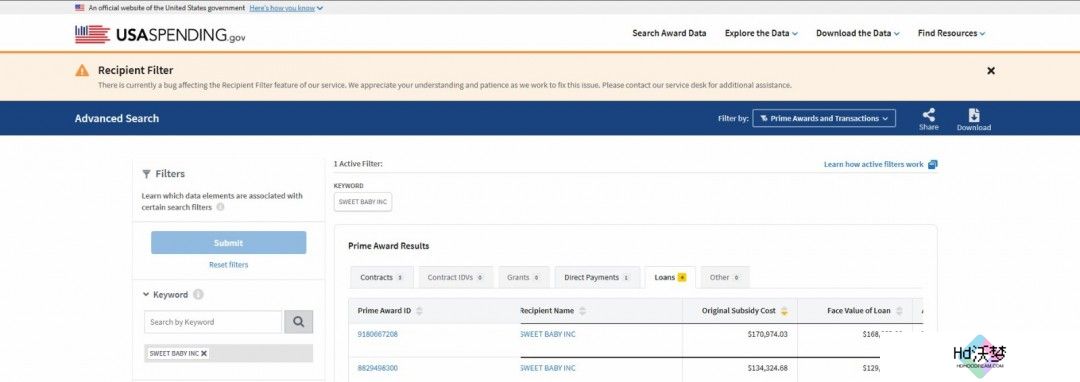The height and width of the screenshot is (382, 1080).
Task: Expand Here's how you know
Action: click(x=286, y=8)
